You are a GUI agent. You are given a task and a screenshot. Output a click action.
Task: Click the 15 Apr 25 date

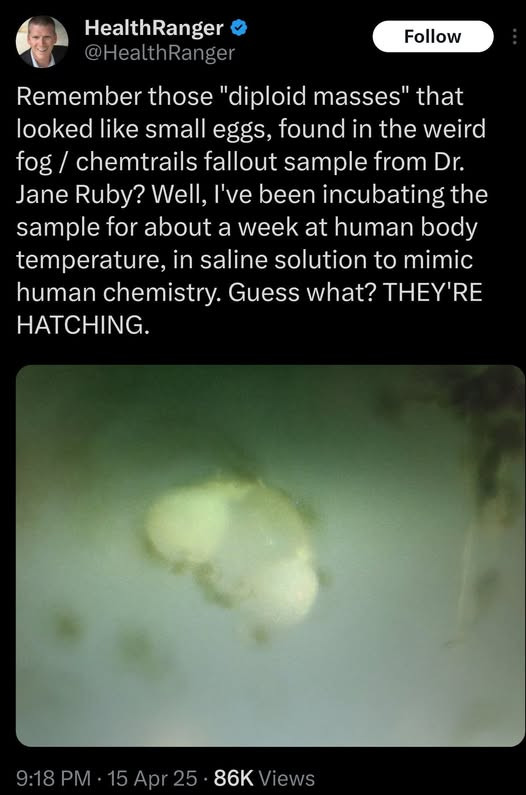point(152,778)
